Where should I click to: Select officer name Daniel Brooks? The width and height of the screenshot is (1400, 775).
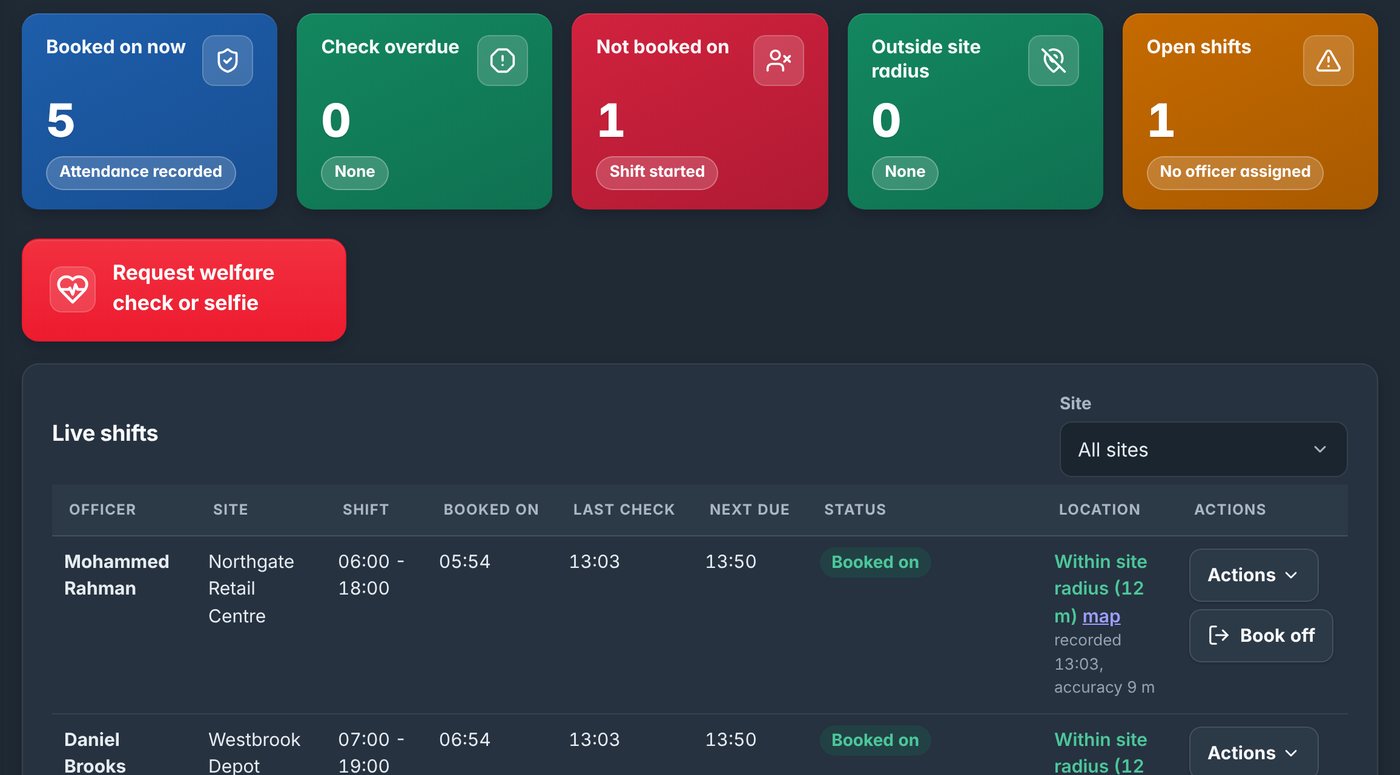(95, 753)
